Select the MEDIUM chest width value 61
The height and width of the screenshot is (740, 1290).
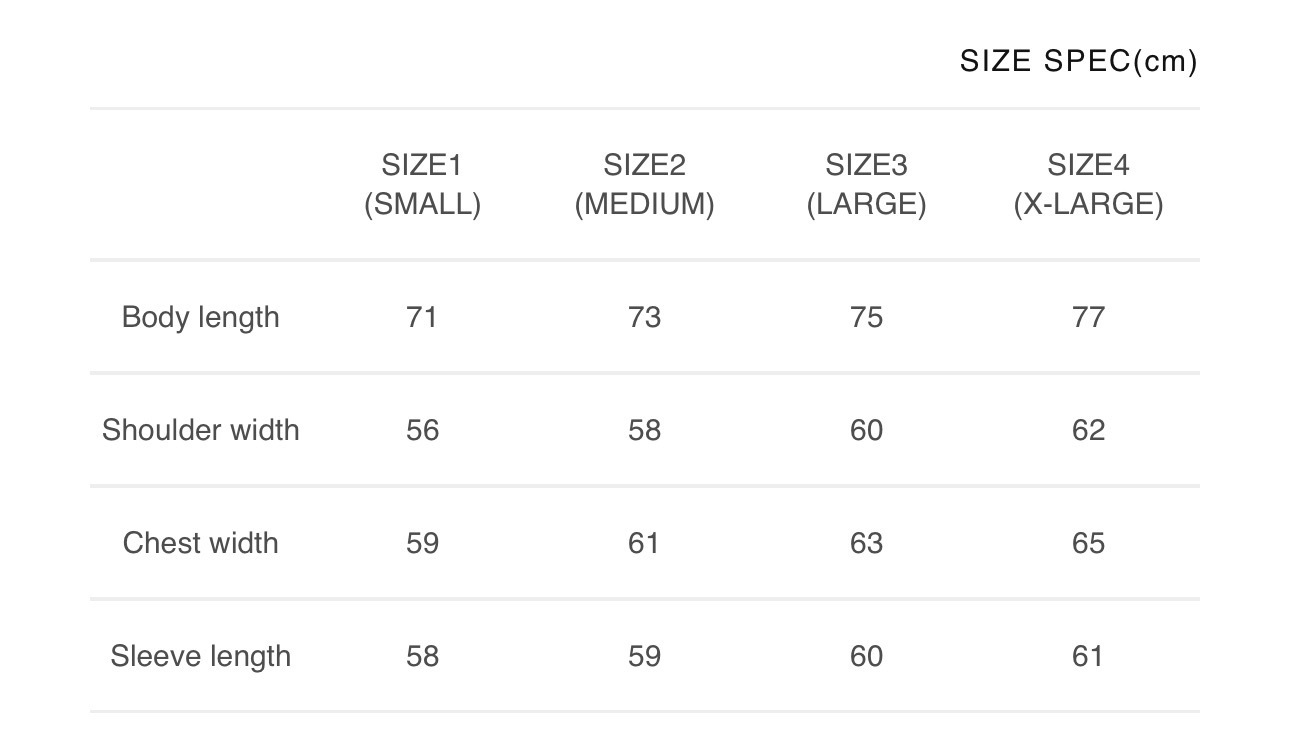click(x=644, y=543)
